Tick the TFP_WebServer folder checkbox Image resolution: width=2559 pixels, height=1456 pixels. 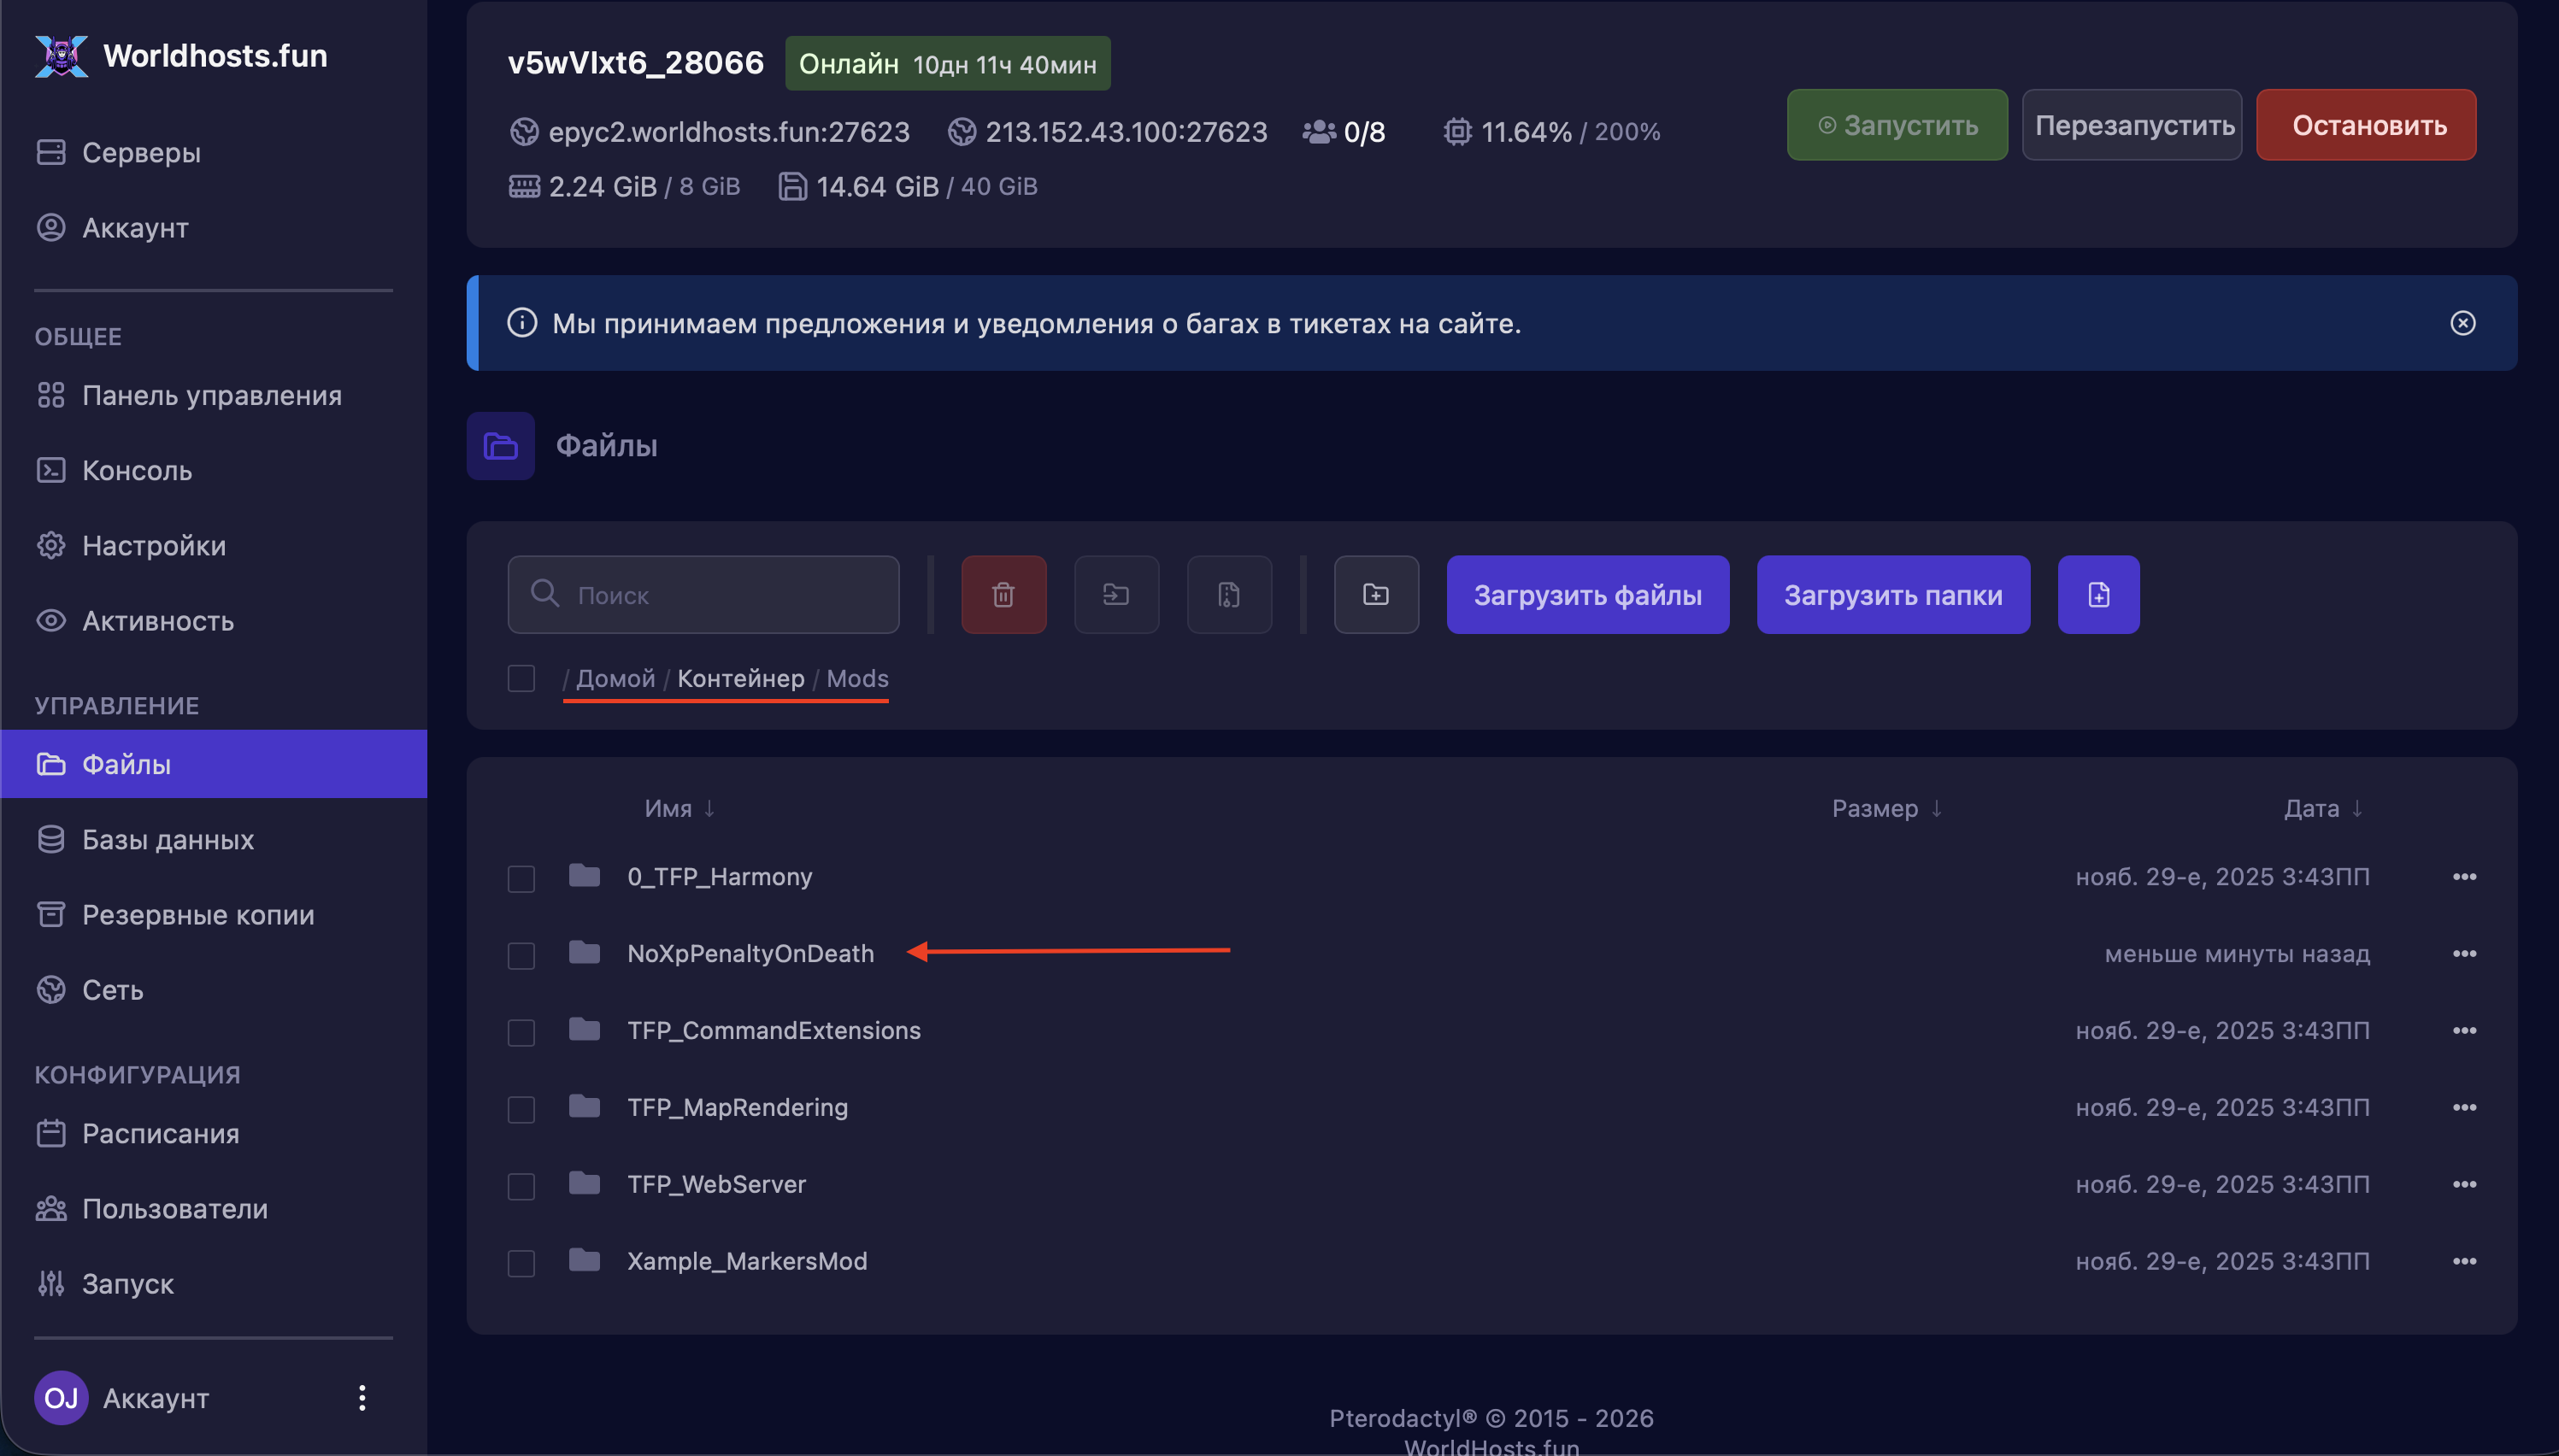point(521,1186)
